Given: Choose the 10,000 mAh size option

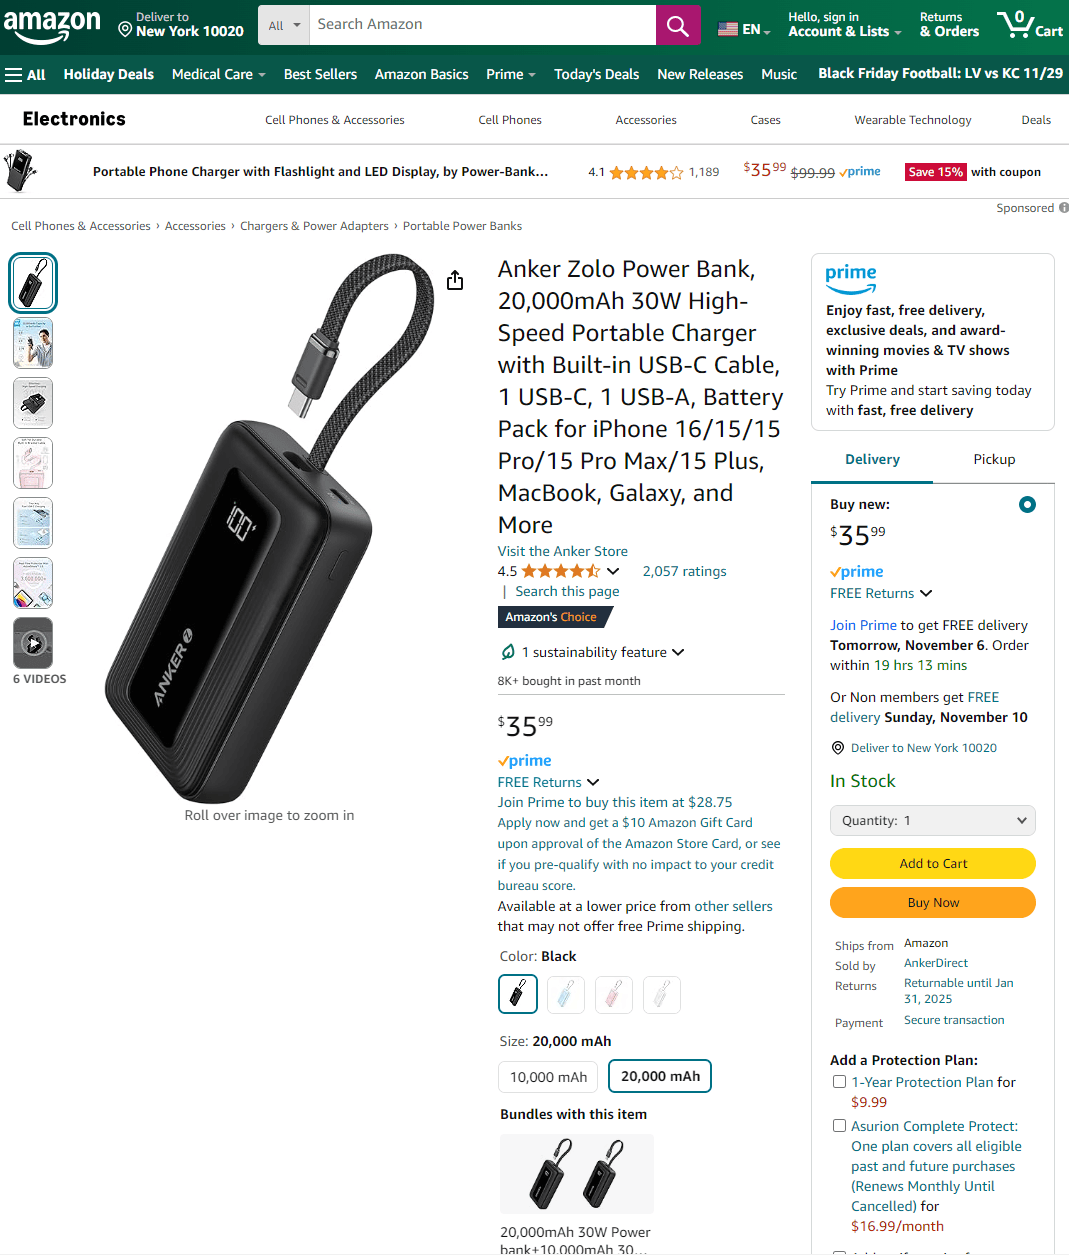Looking at the screenshot, I should tap(548, 1077).
